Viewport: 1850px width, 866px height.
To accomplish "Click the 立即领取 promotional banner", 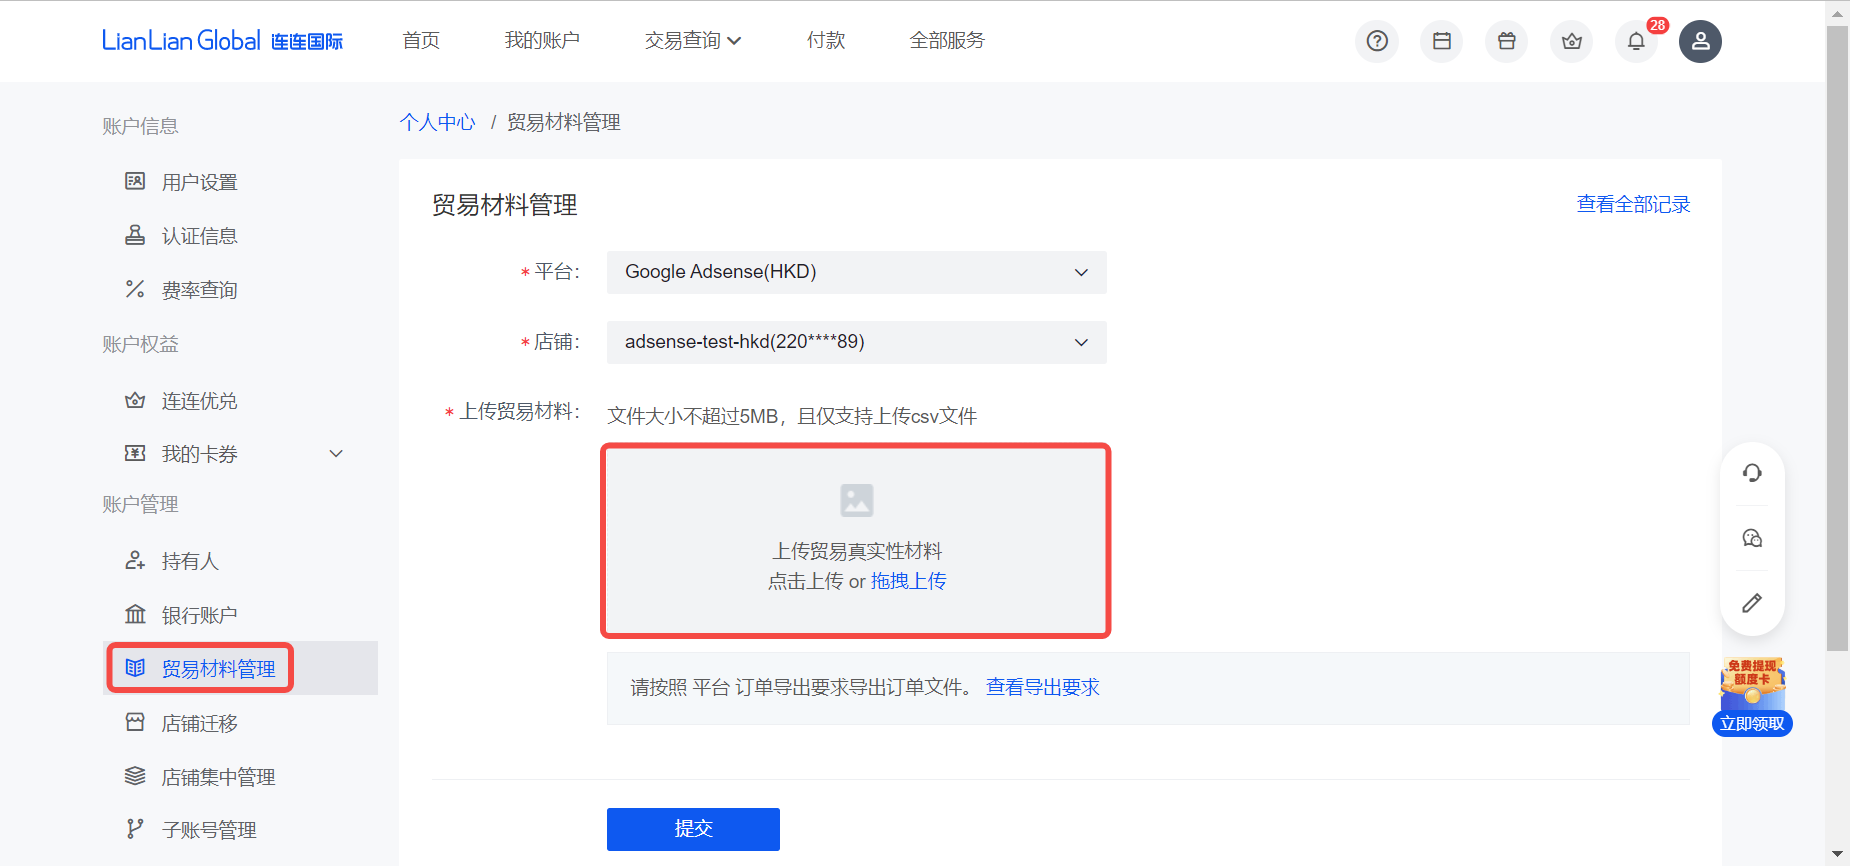I will (1752, 723).
